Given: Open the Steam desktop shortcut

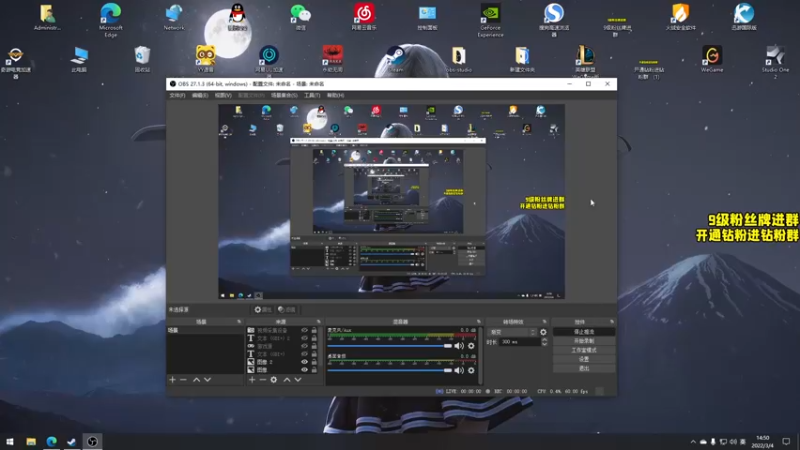Looking at the screenshot, I should click(396, 59).
